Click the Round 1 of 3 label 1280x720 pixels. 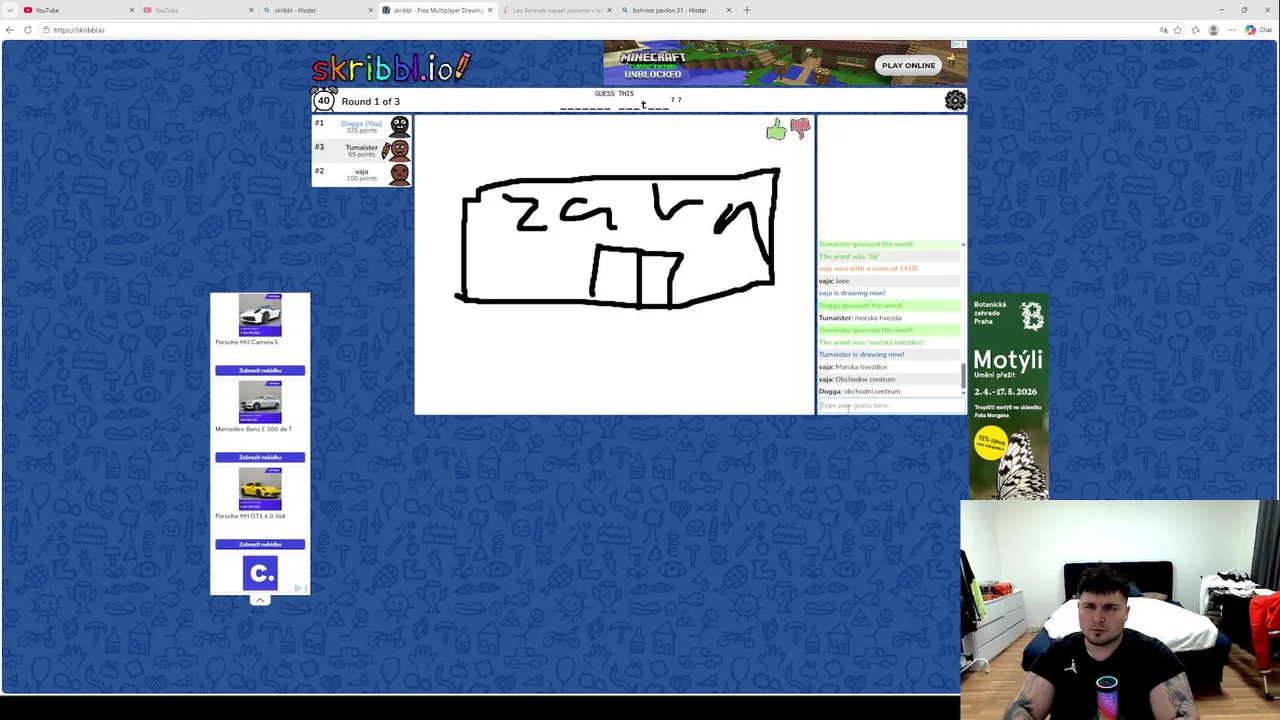pyautogui.click(x=370, y=101)
